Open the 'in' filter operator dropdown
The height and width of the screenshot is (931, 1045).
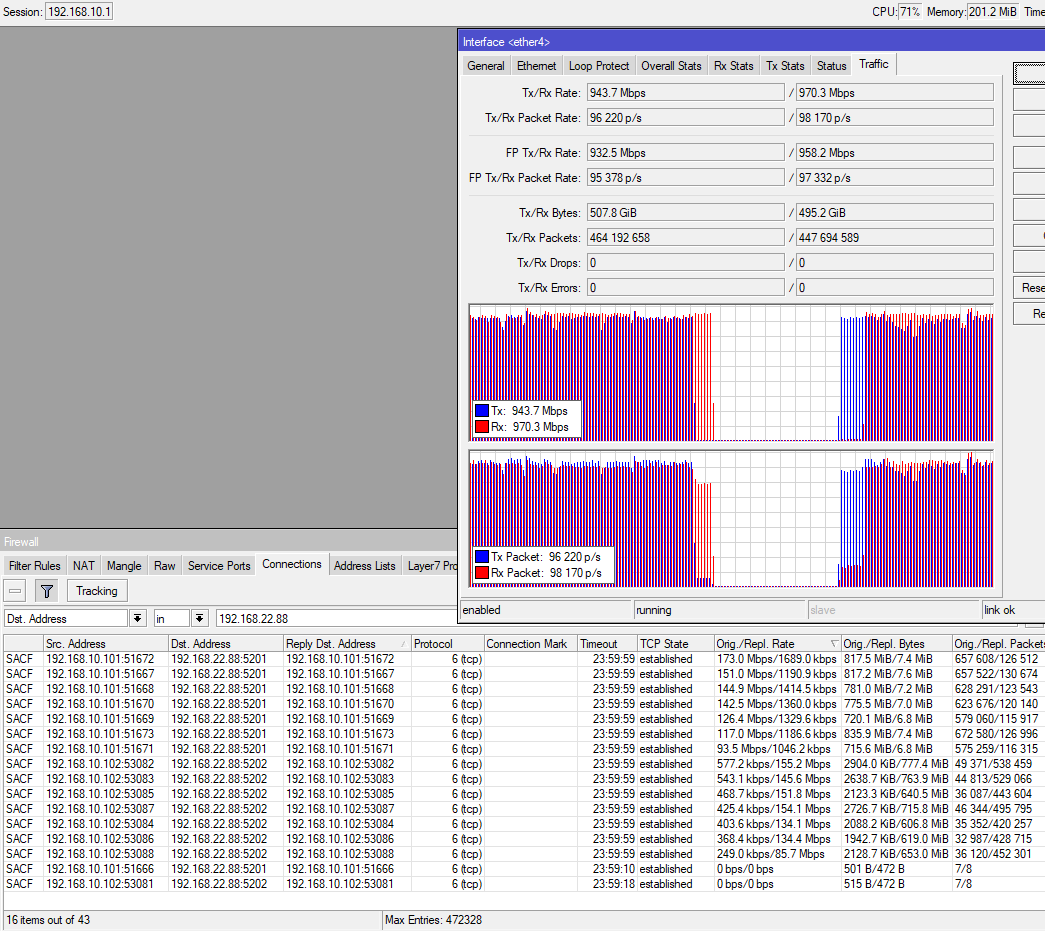coord(200,619)
